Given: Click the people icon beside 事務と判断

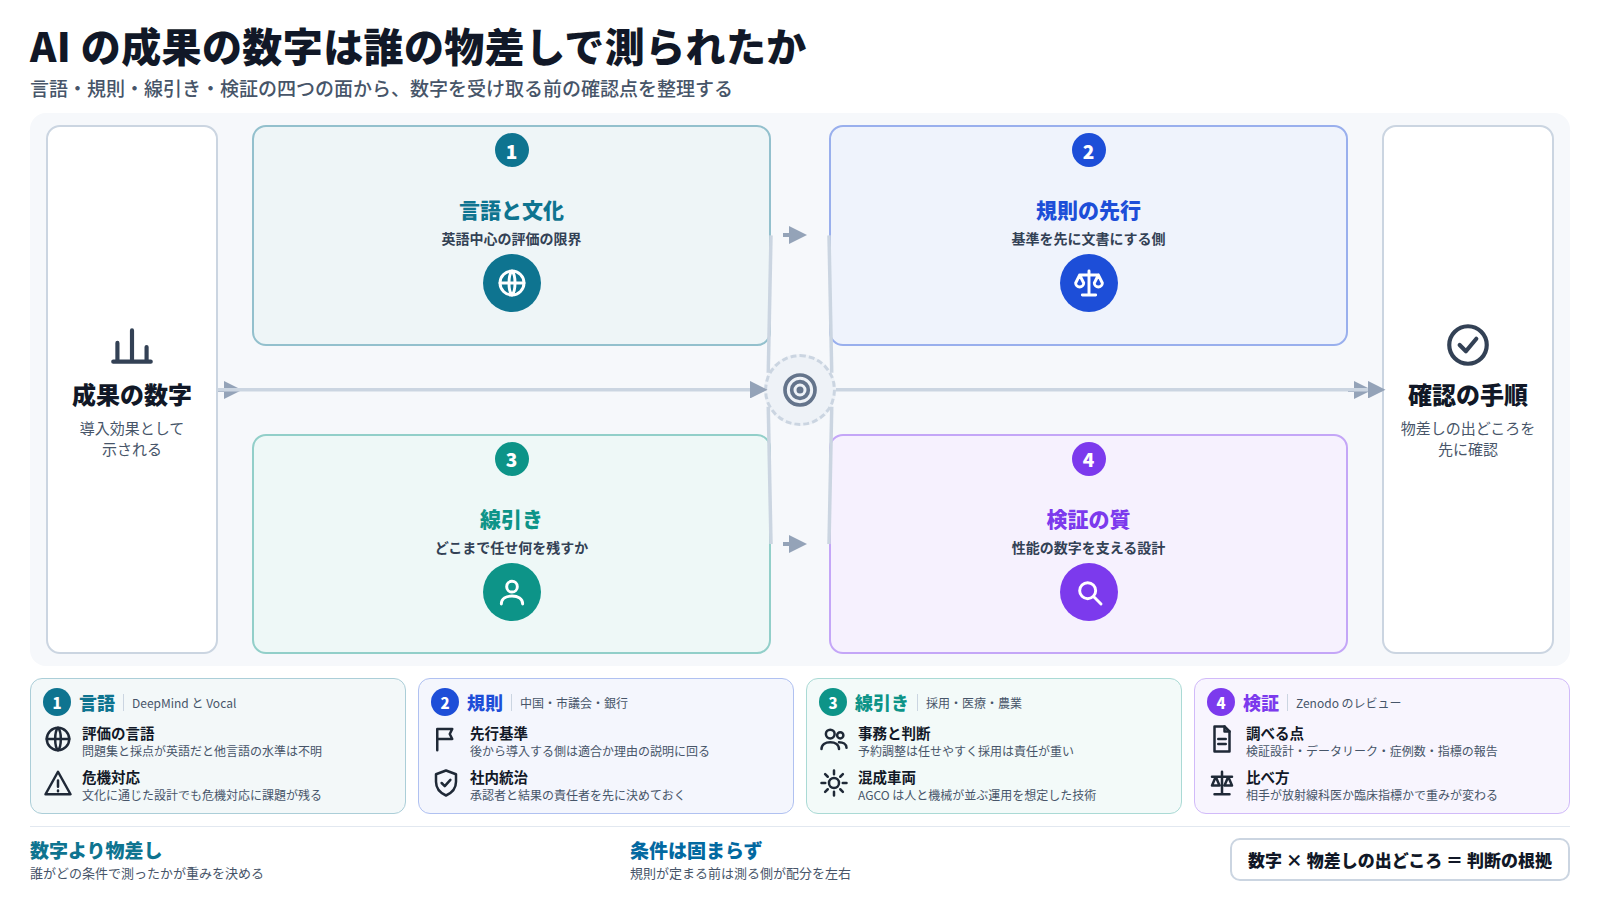Looking at the screenshot, I should point(834,739).
